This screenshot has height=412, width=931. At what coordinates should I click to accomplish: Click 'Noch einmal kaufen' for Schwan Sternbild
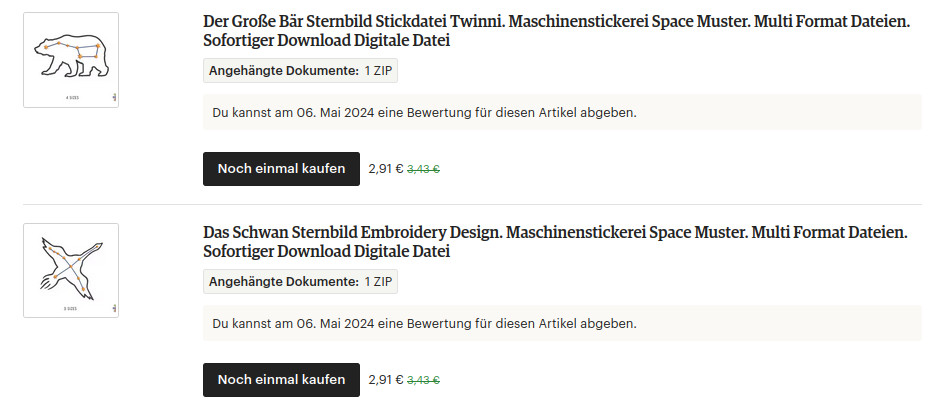coord(281,380)
